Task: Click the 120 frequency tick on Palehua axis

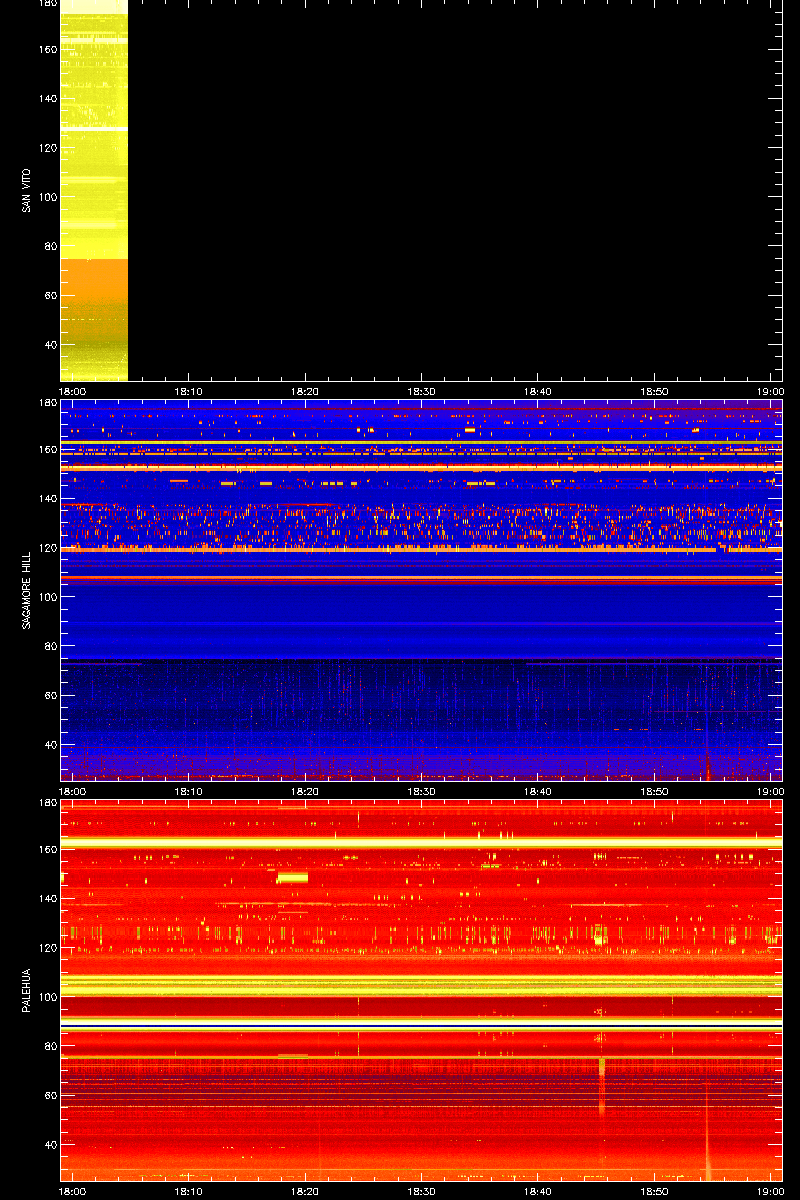Action: point(47,948)
